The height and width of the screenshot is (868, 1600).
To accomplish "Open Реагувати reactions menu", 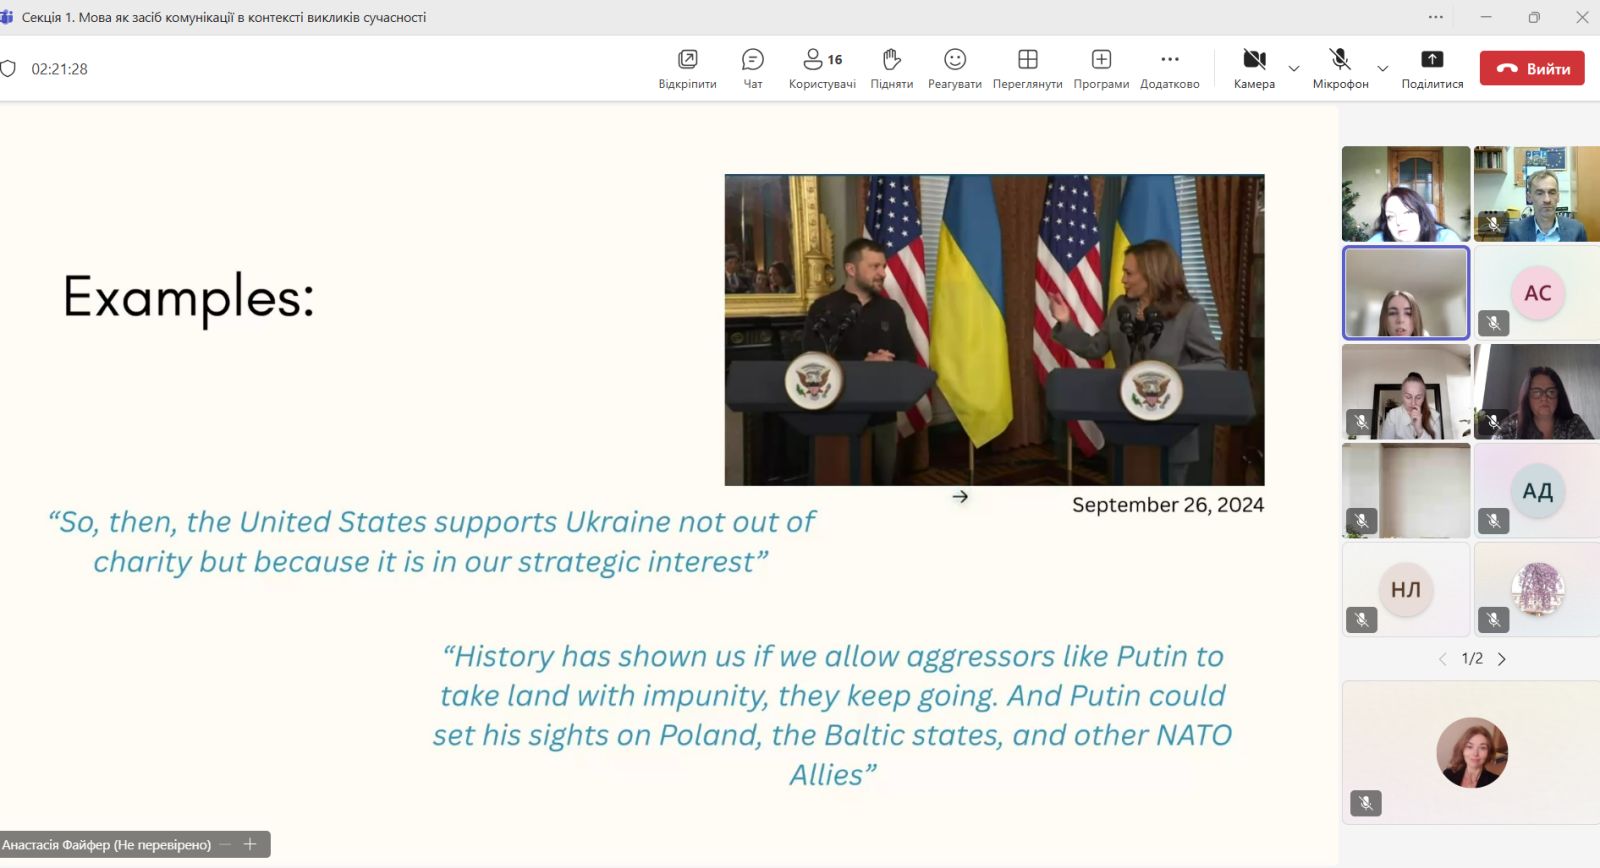I will coord(954,68).
